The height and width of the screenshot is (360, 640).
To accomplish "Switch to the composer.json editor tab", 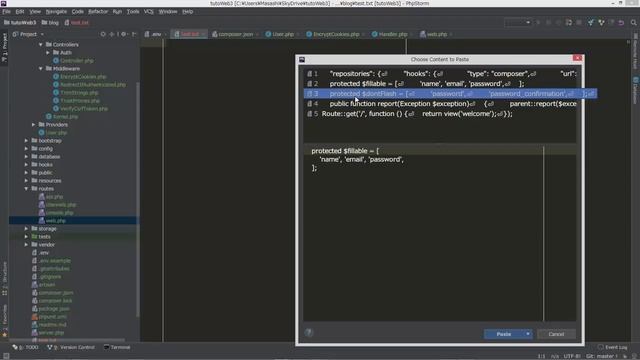I will [x=235, y=34].
